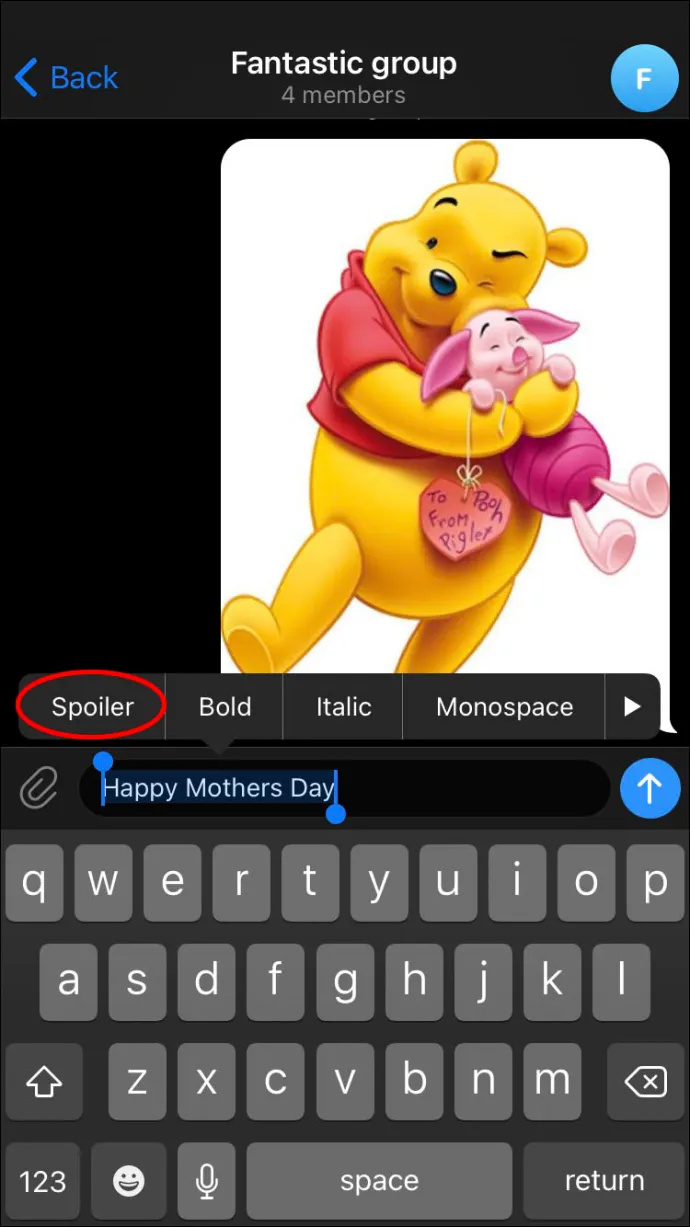The width and height of the screenshot is (690, 1227).
Task: Open Fantastic group info header
Action: 343,77
